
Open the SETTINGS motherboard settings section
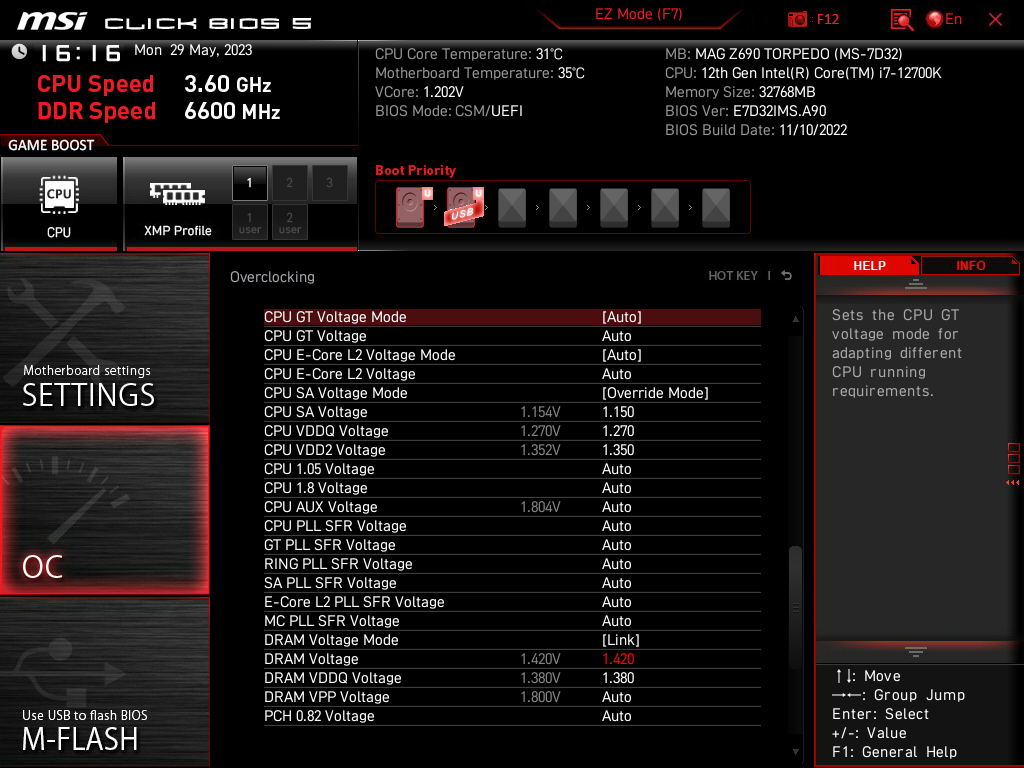pyautogui.click(x=104, y=338)
